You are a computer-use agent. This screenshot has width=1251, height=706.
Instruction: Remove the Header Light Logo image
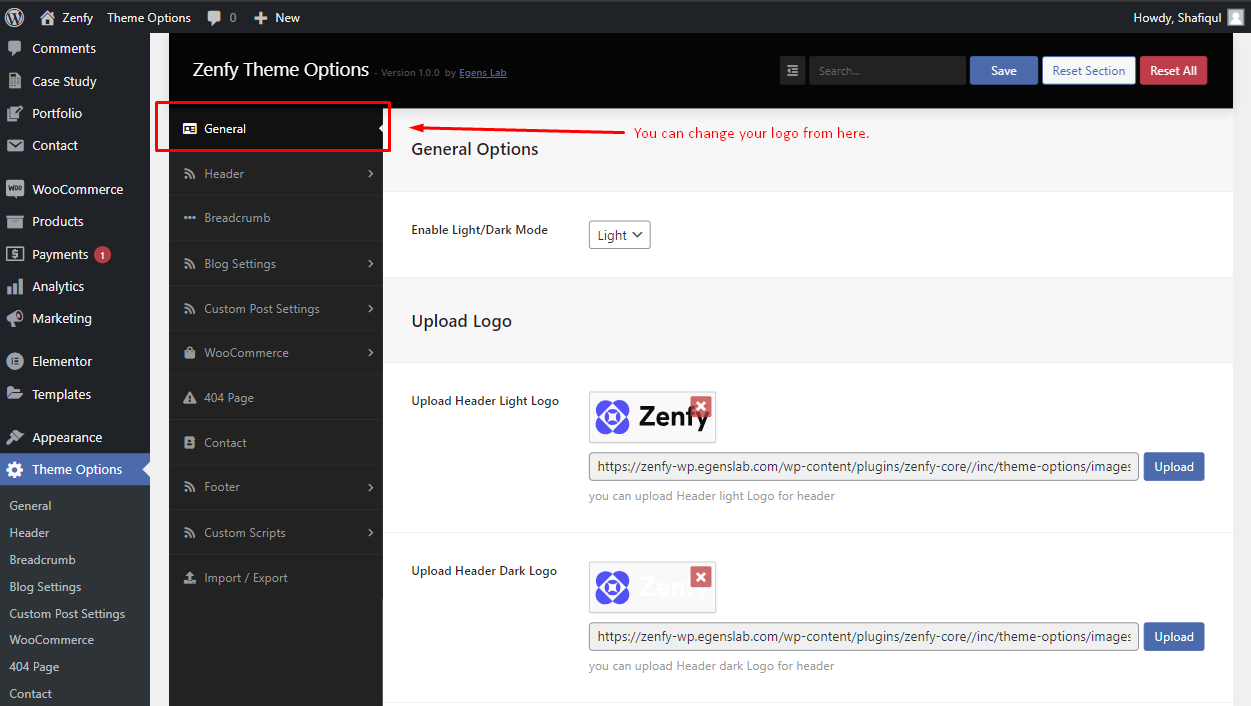coord(701,406)
